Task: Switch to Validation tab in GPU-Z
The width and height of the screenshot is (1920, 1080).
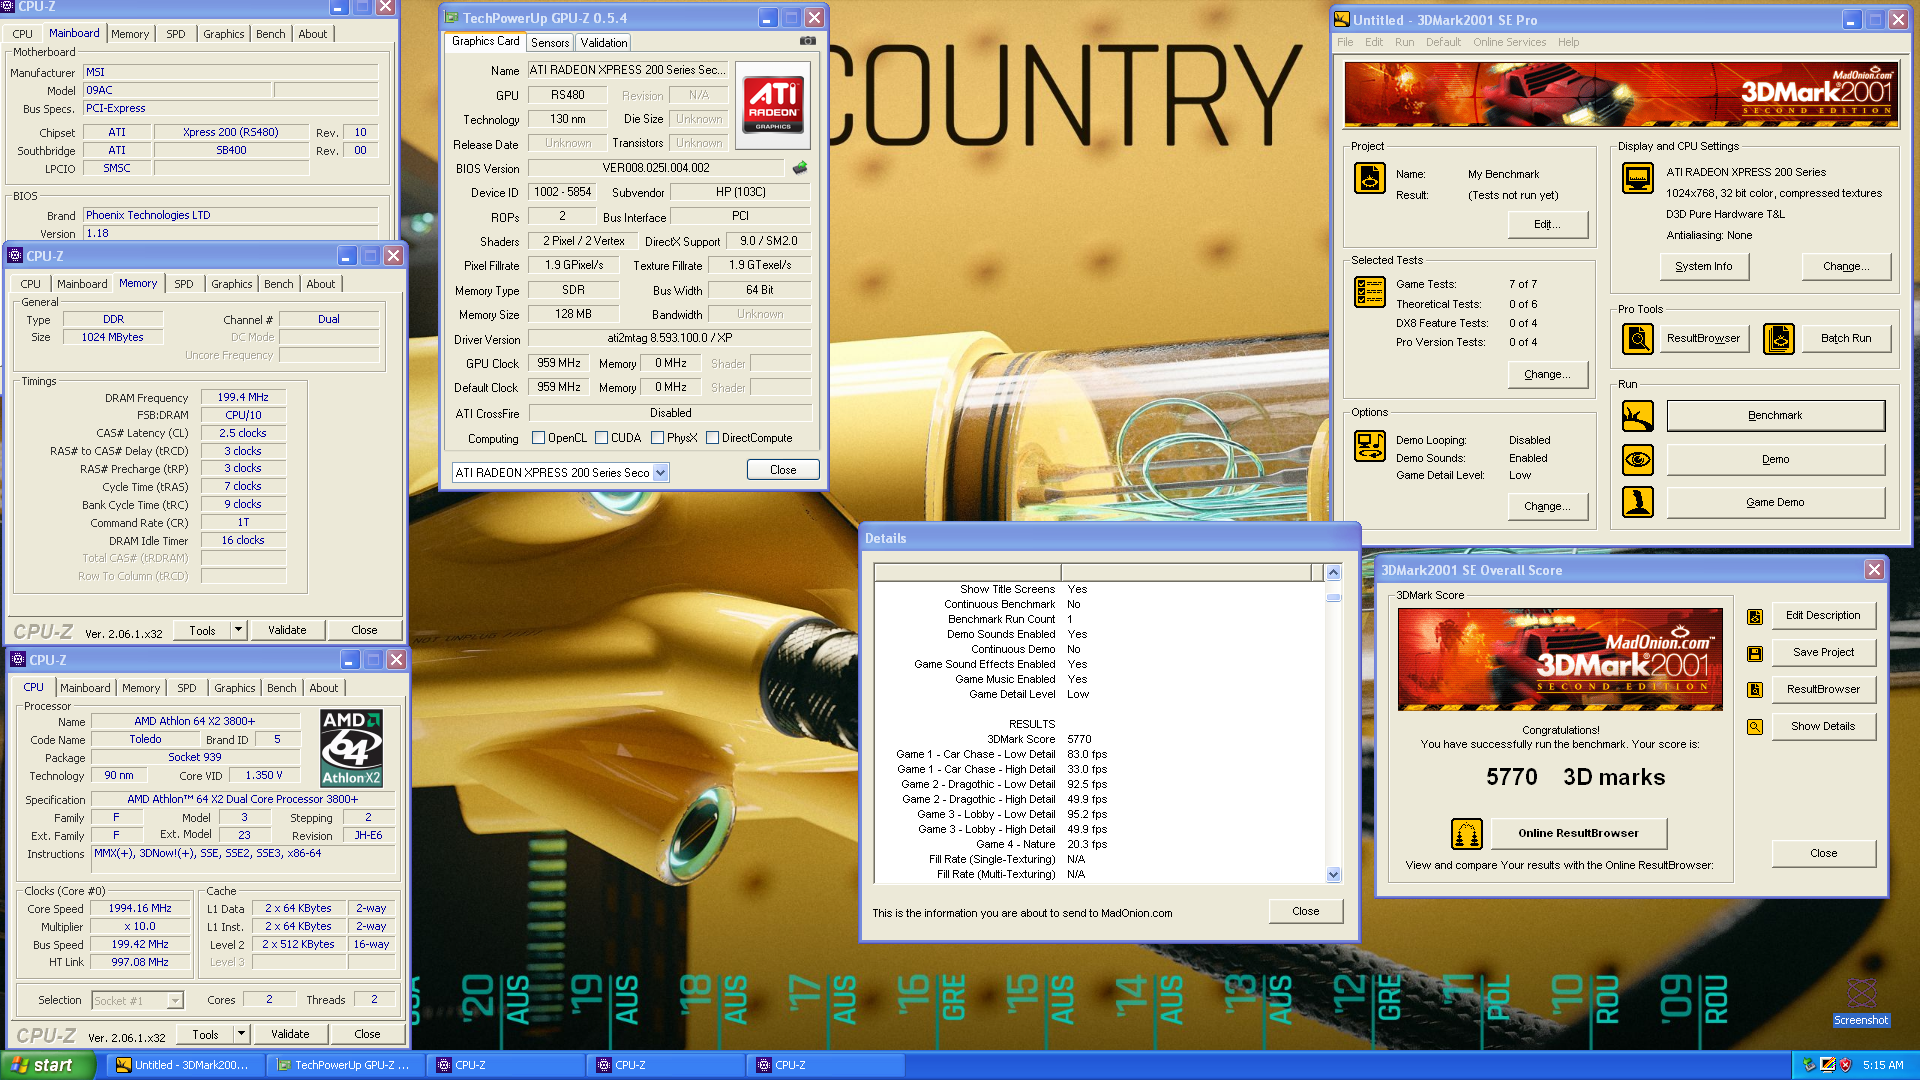Action: coord(604,42)
